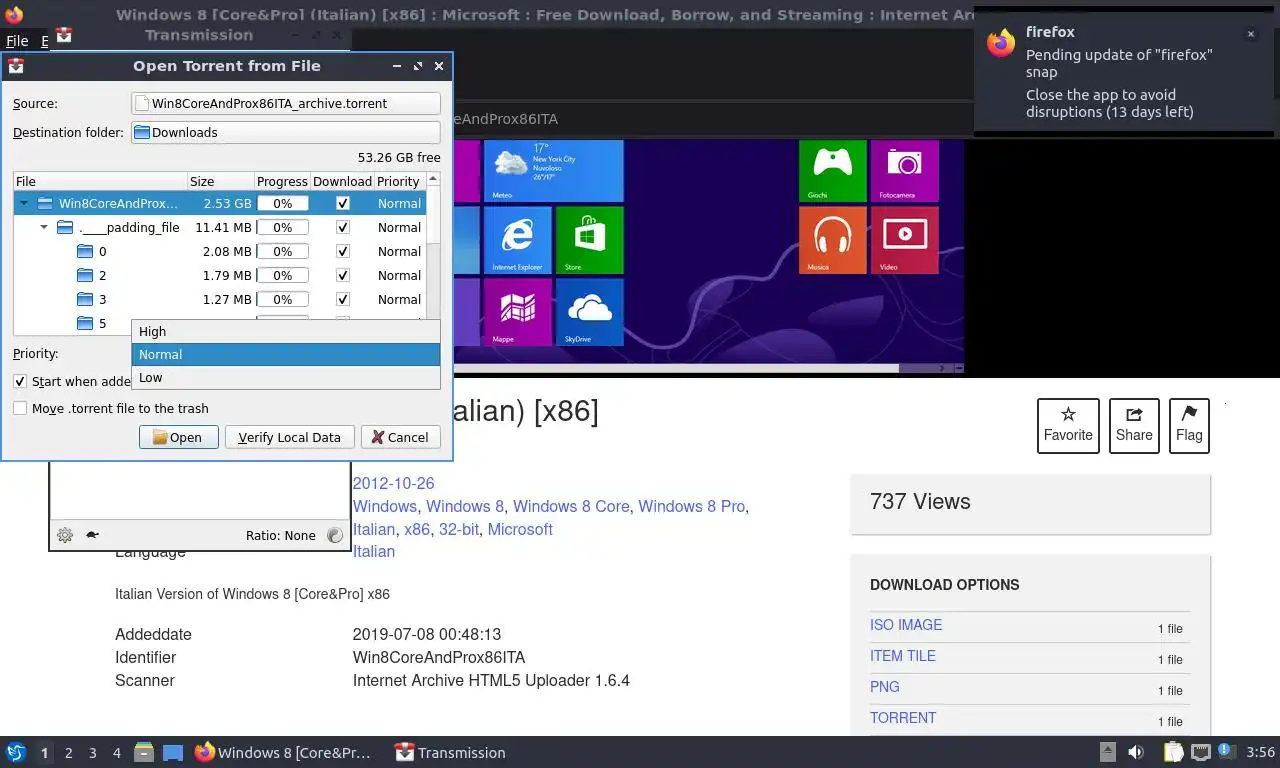Click the removable media eject tray icon
Screen dimensions: 1280x768
tap(1108, 752)
